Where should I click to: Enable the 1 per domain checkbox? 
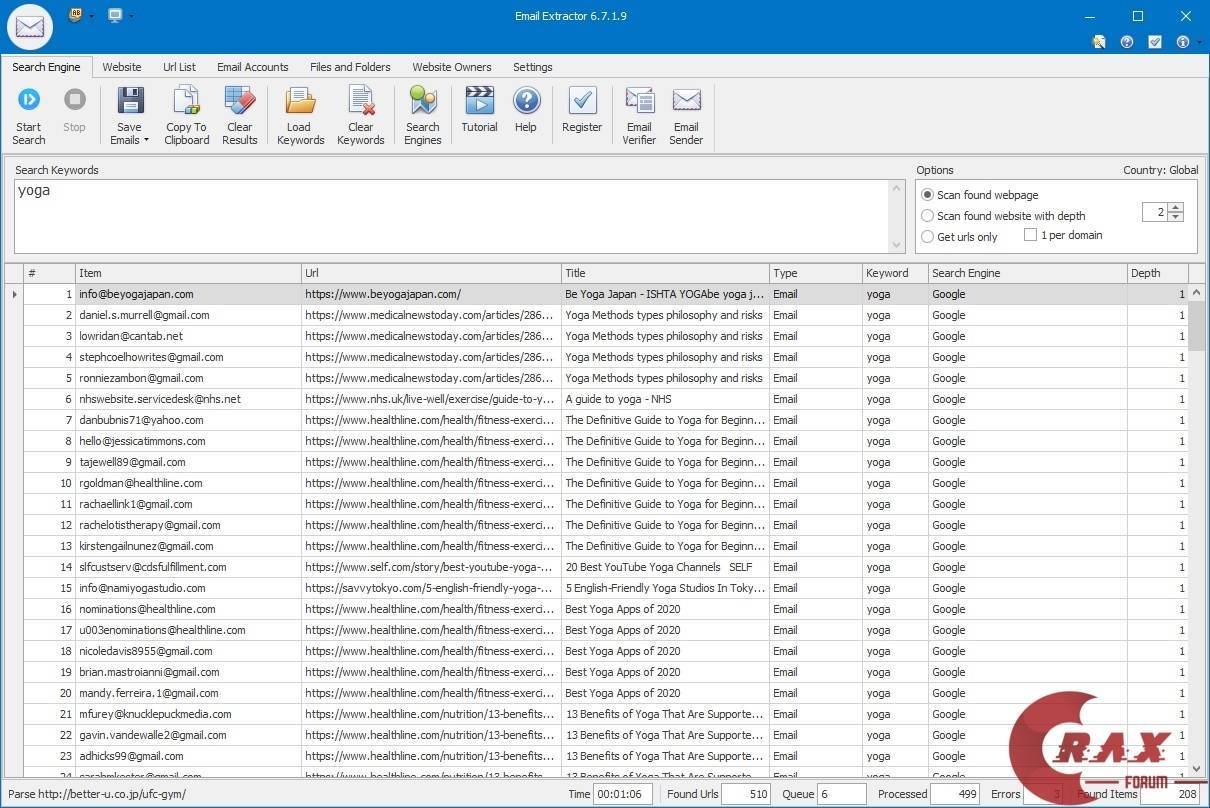[1030, 234]
